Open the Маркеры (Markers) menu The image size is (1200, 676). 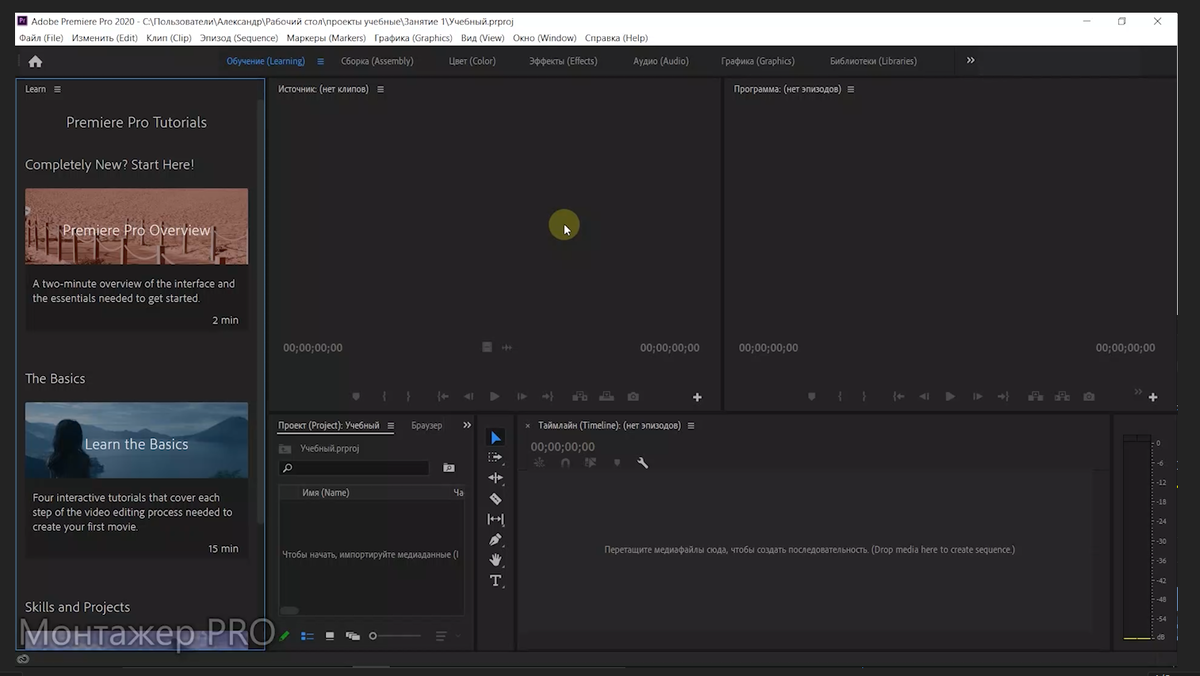(326, 38)
